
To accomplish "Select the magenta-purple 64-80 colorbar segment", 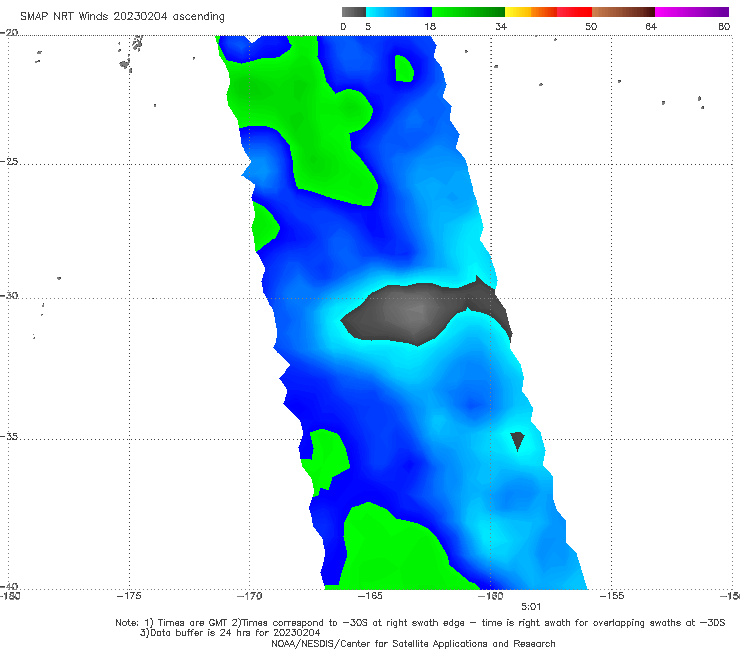I will click(692, 12).
